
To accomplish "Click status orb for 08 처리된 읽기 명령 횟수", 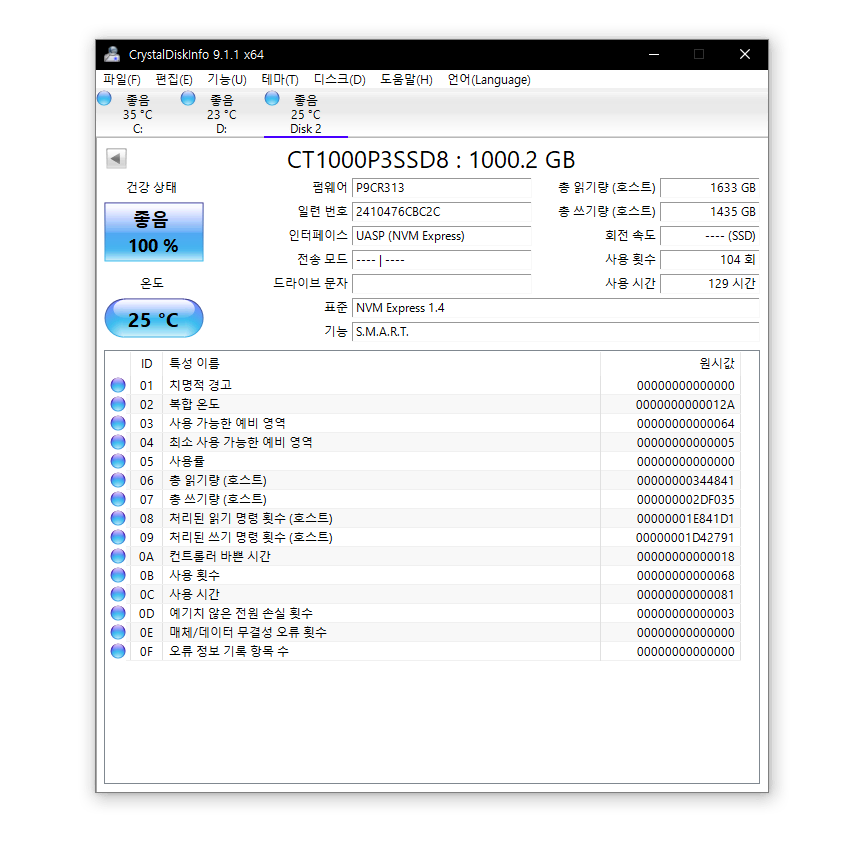I will click(118, 518).
